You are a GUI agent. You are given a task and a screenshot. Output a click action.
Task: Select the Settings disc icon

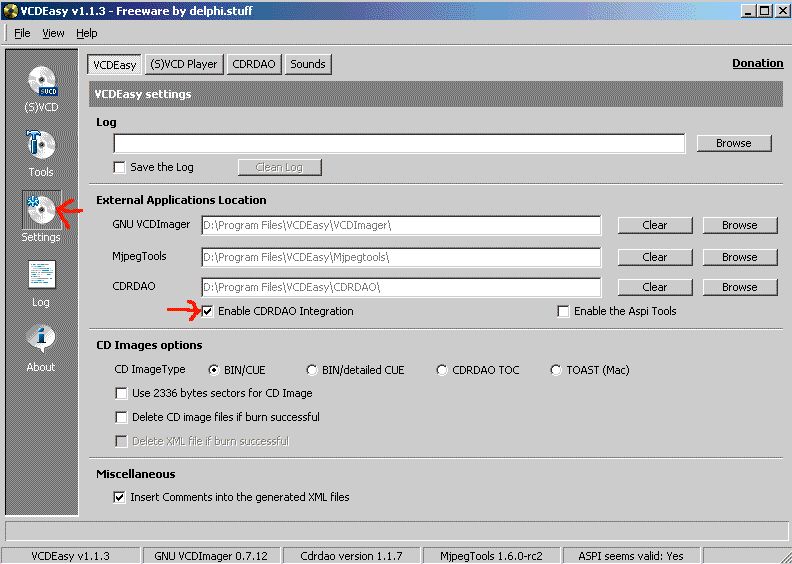(41, 210)
